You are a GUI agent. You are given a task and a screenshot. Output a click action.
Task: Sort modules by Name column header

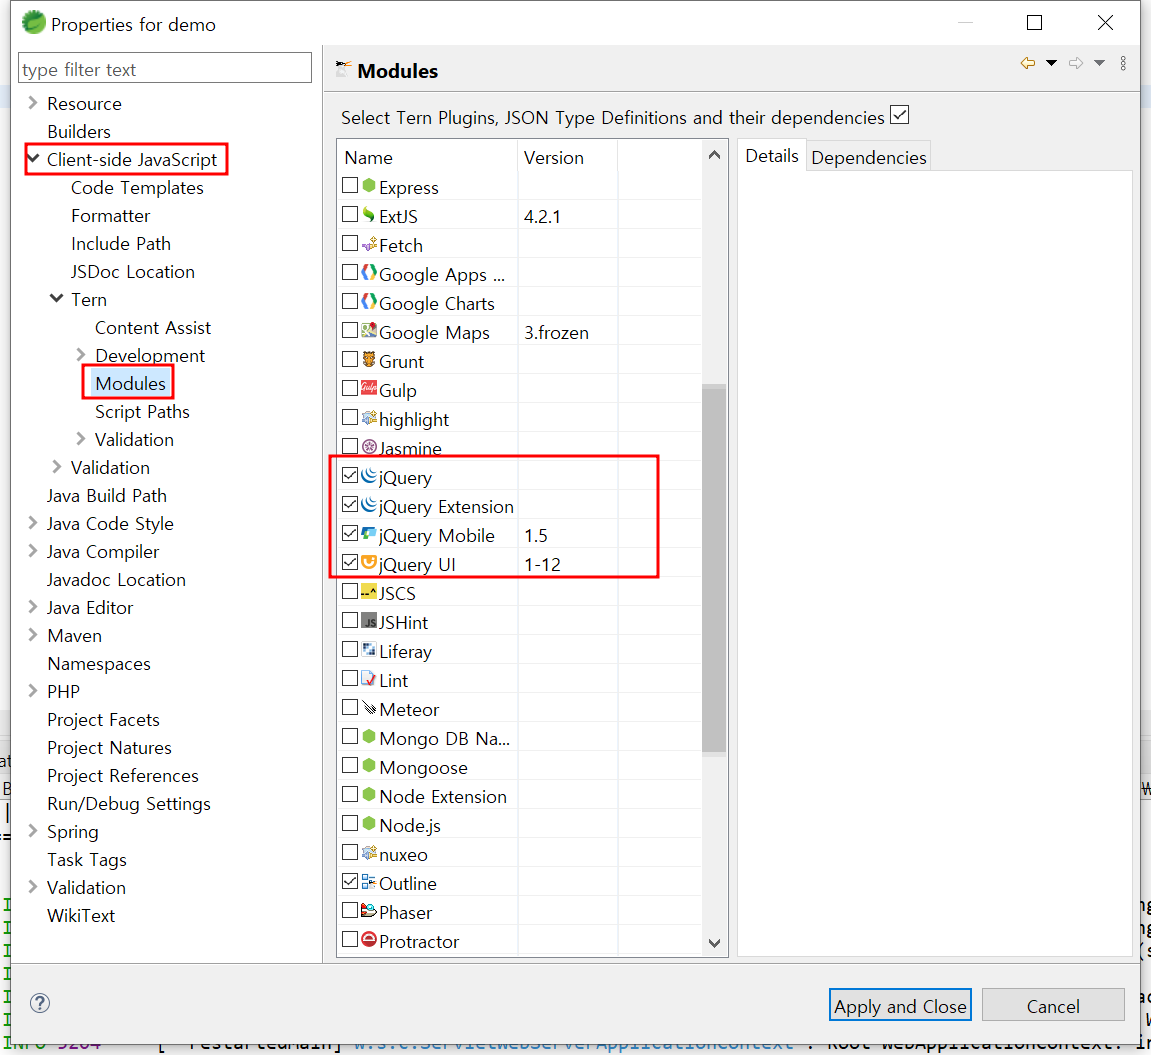coord(428,157)
